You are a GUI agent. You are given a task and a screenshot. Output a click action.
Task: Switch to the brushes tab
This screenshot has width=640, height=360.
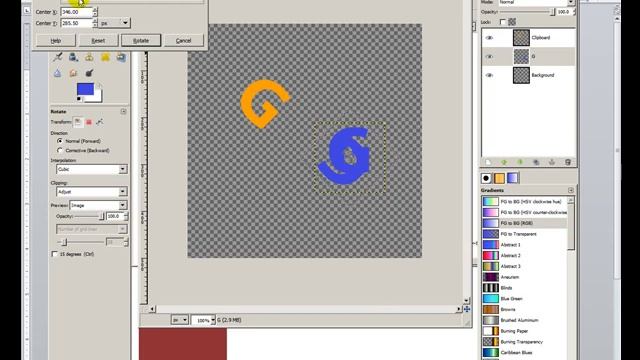pos(486,178)
